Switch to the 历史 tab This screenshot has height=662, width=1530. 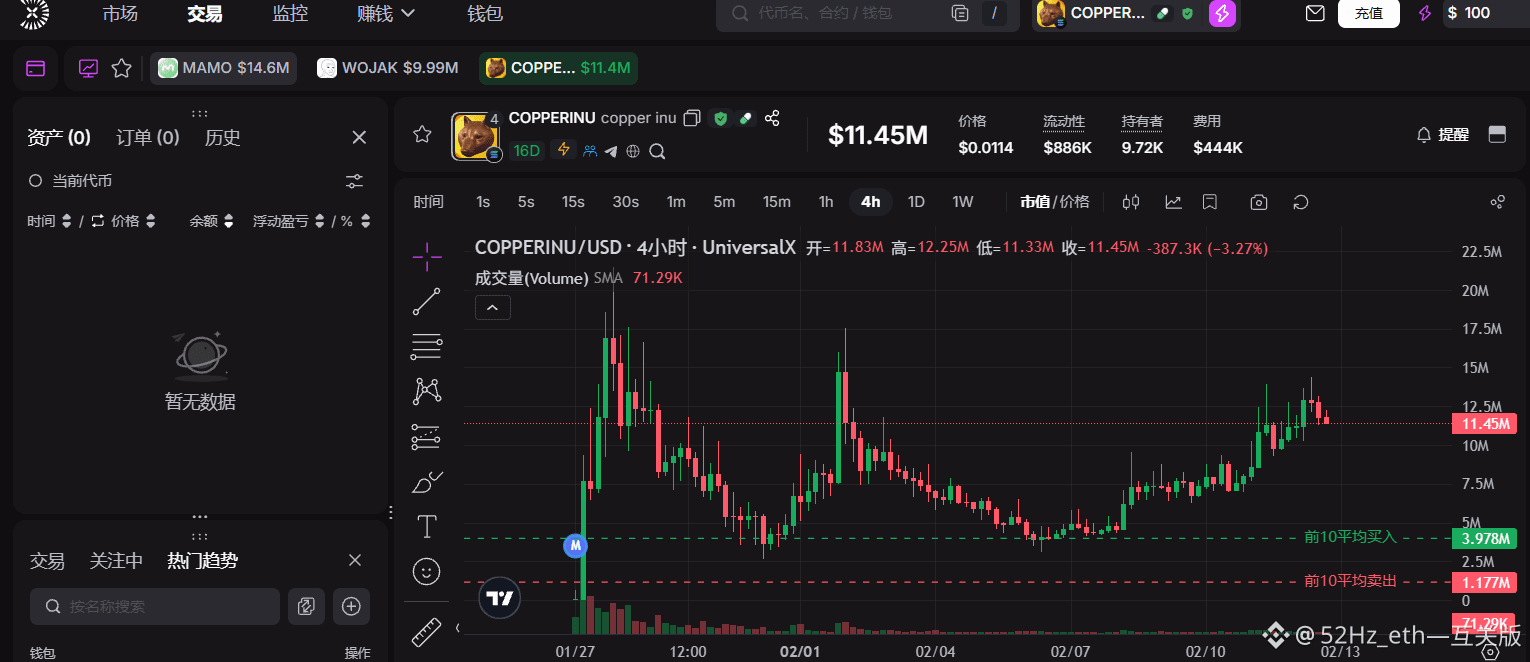click(223, 138)
